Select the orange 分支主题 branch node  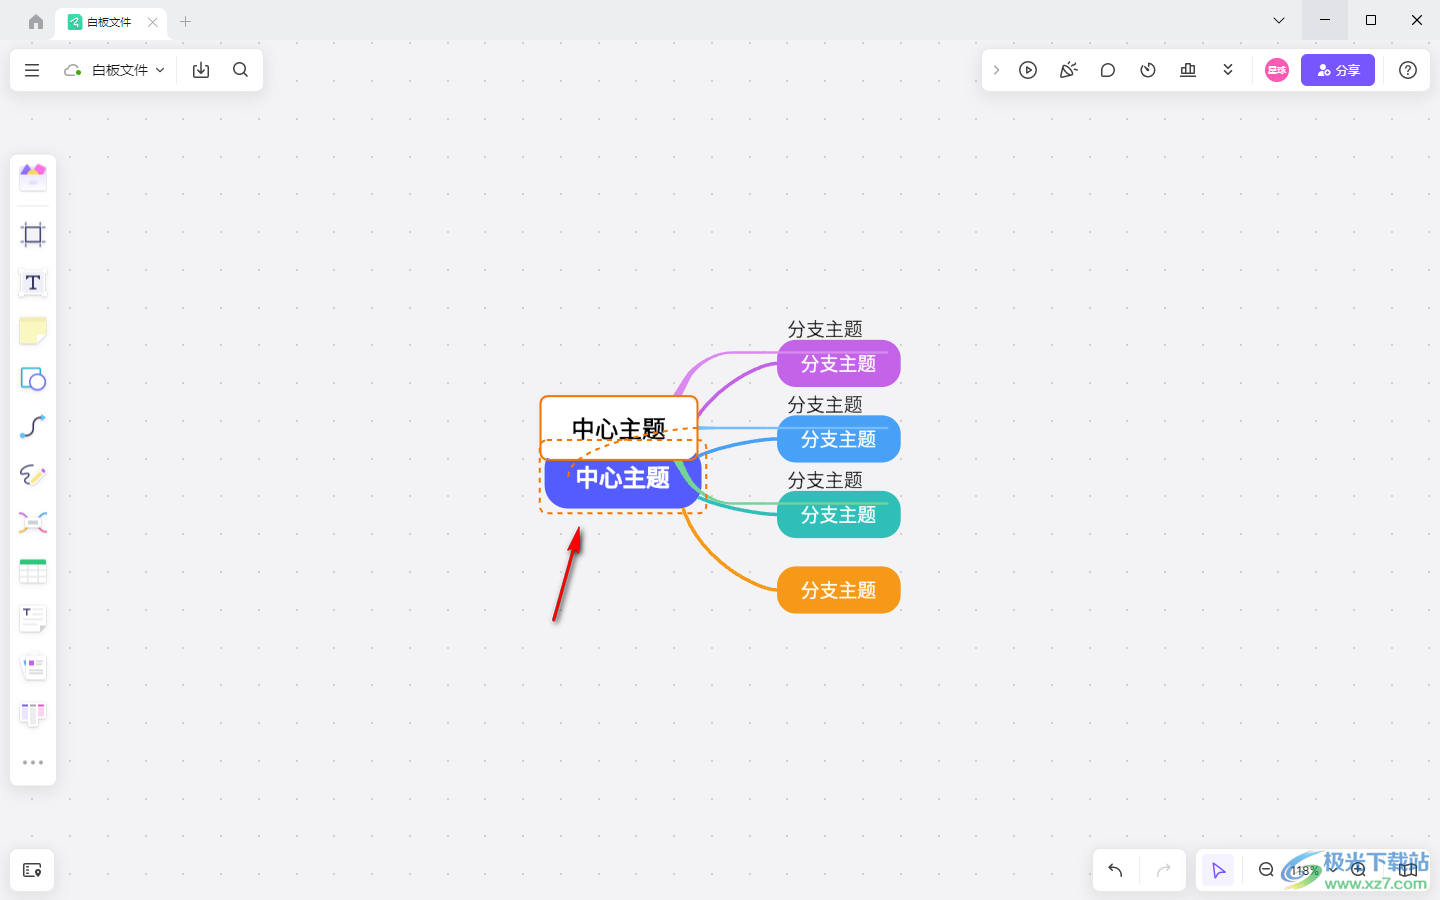(x=839, y=590)
